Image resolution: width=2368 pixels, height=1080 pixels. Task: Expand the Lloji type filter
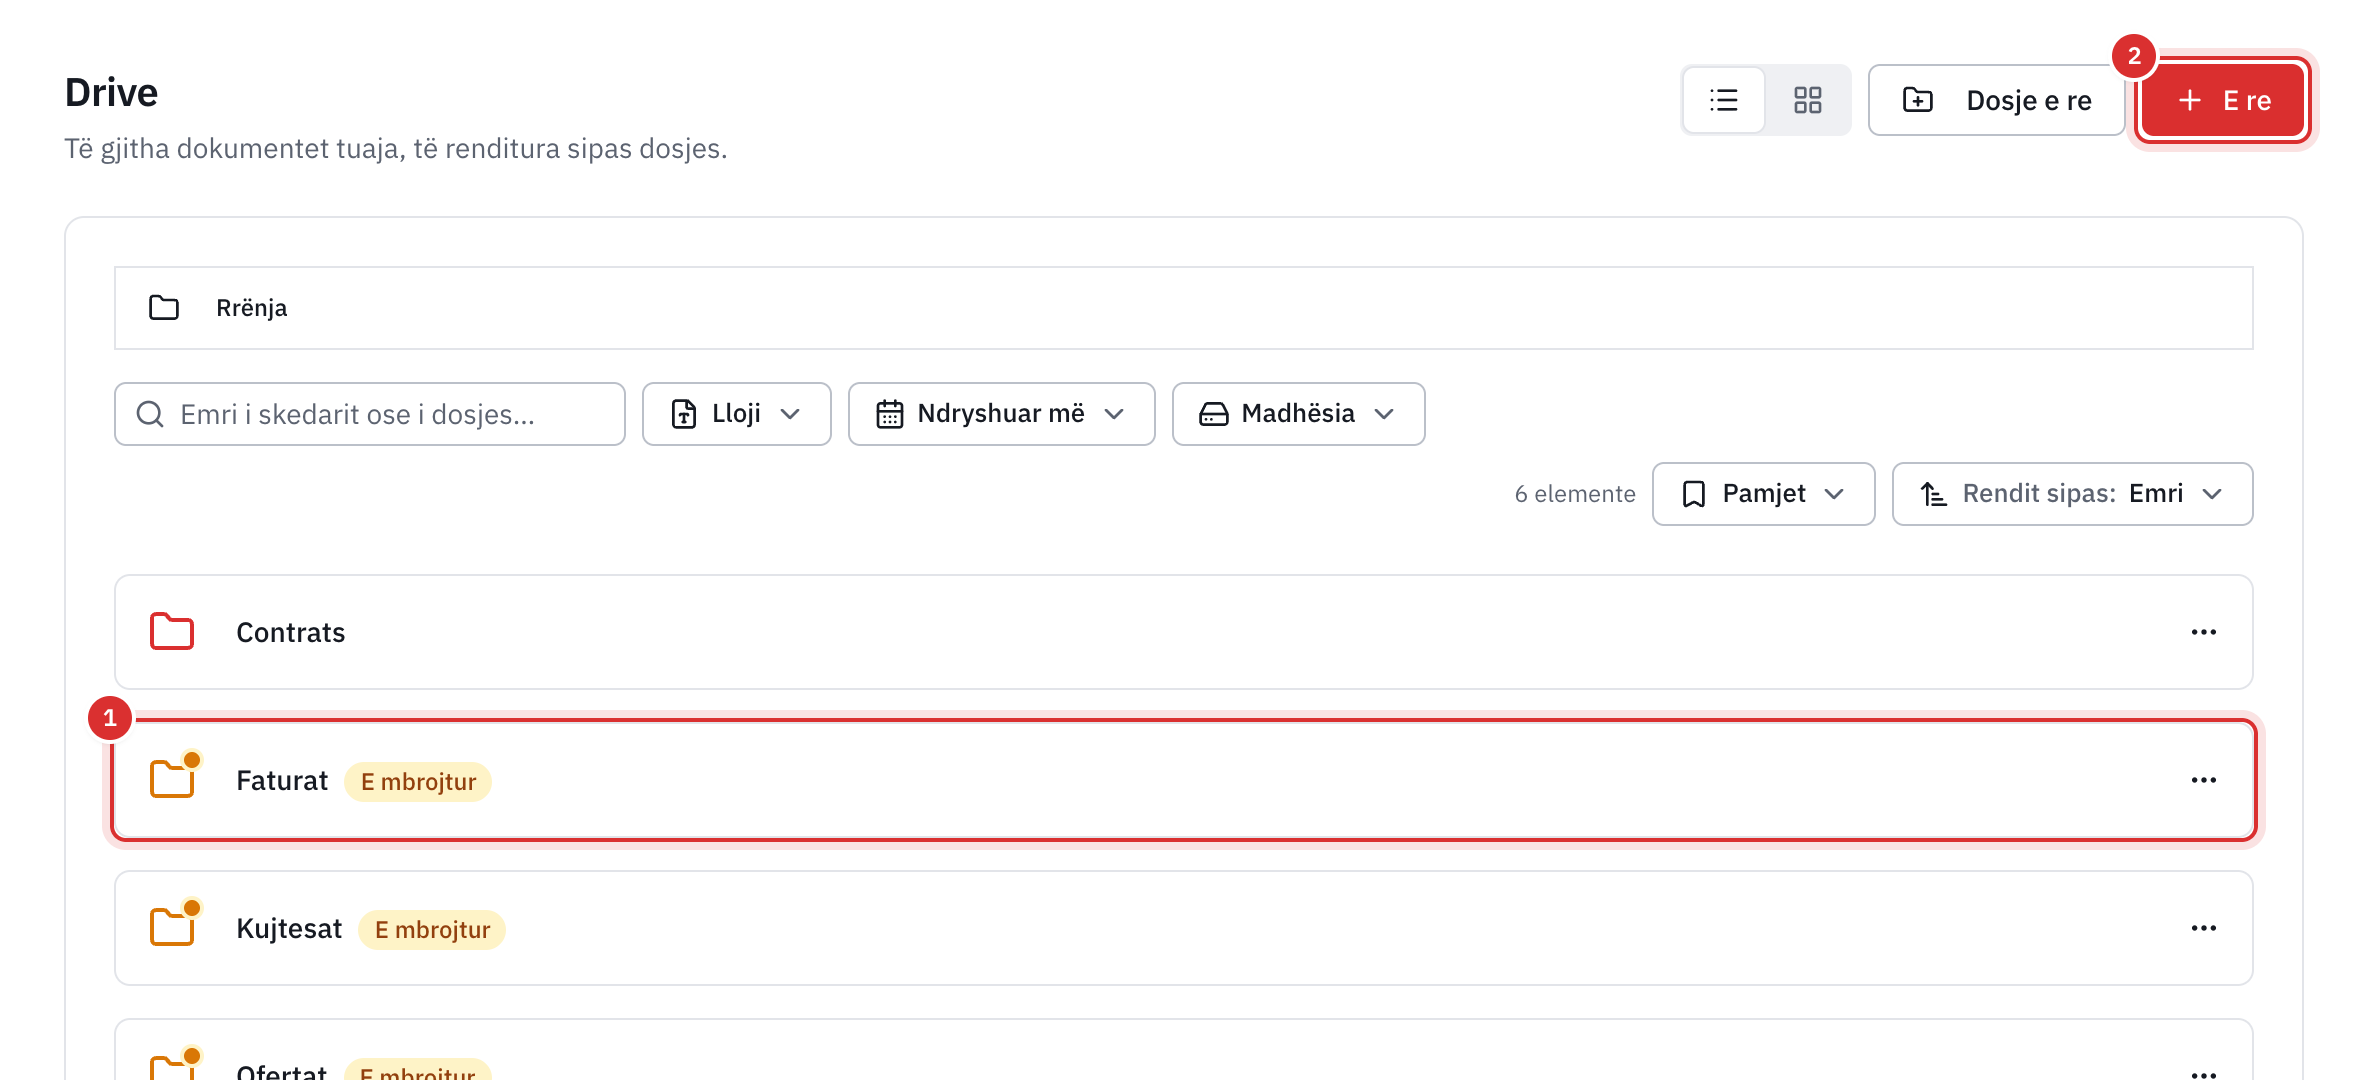click(736, 414)
